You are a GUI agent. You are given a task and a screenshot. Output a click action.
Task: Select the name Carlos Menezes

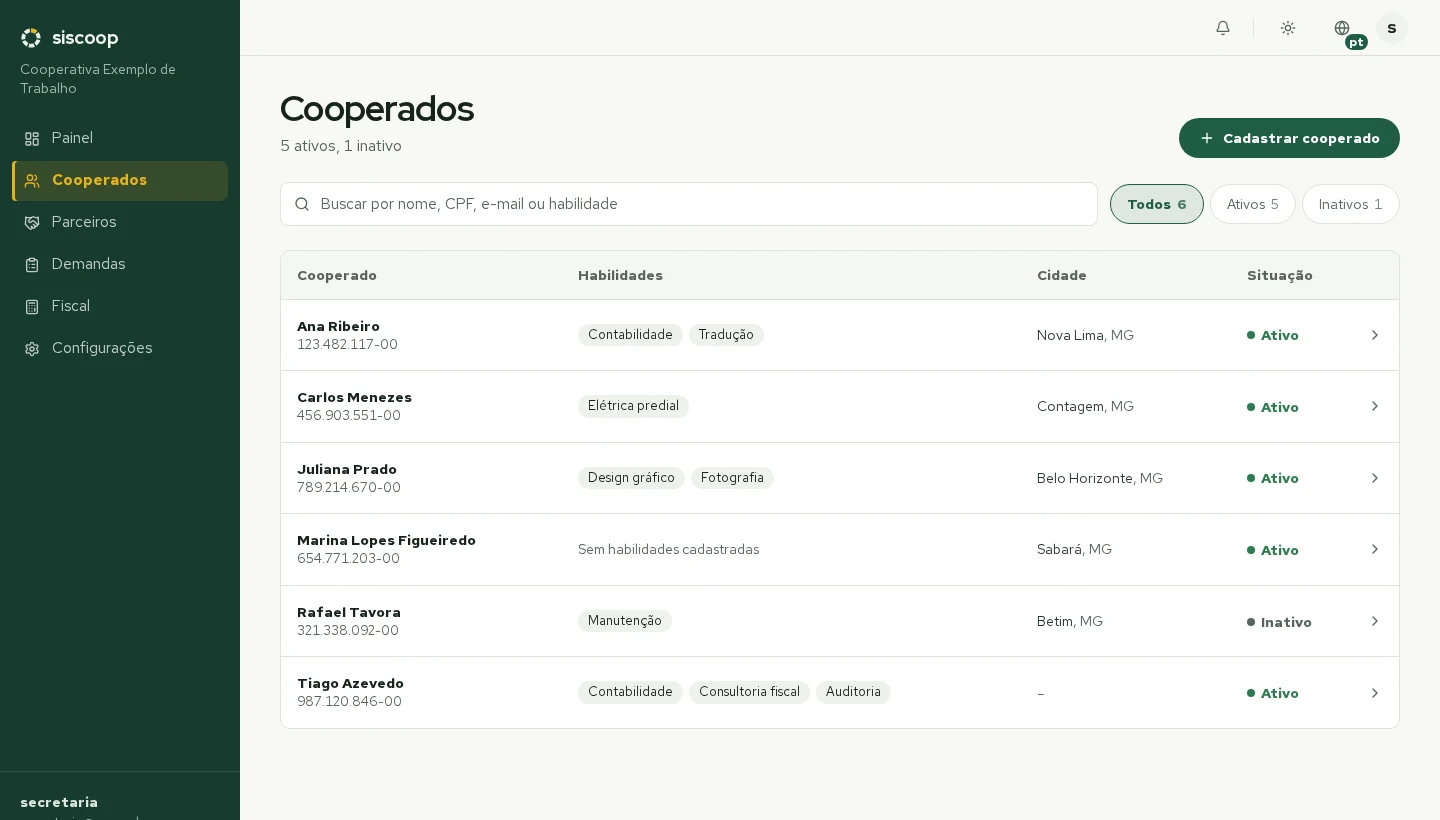pyautogui.click(x=354, y=397)
